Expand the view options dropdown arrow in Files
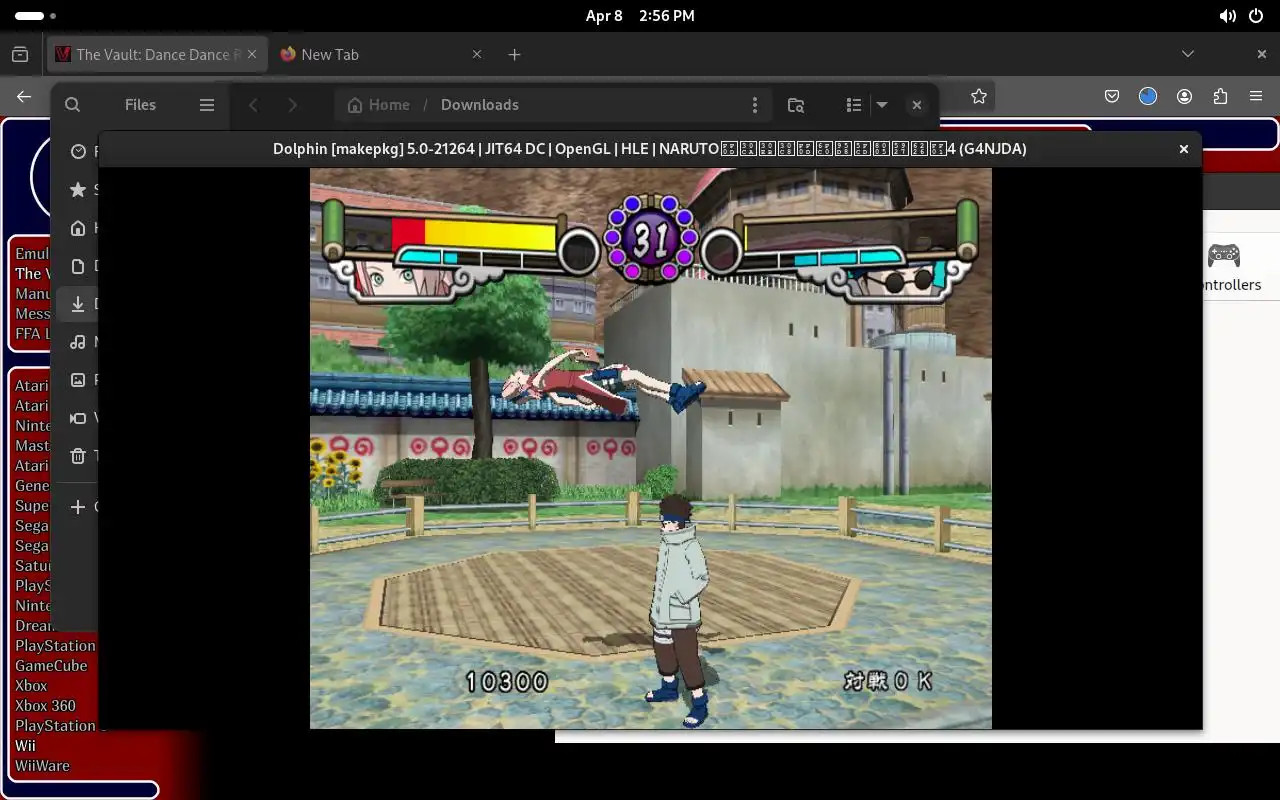Viewport: 1280px width, 800px height. 882,105
